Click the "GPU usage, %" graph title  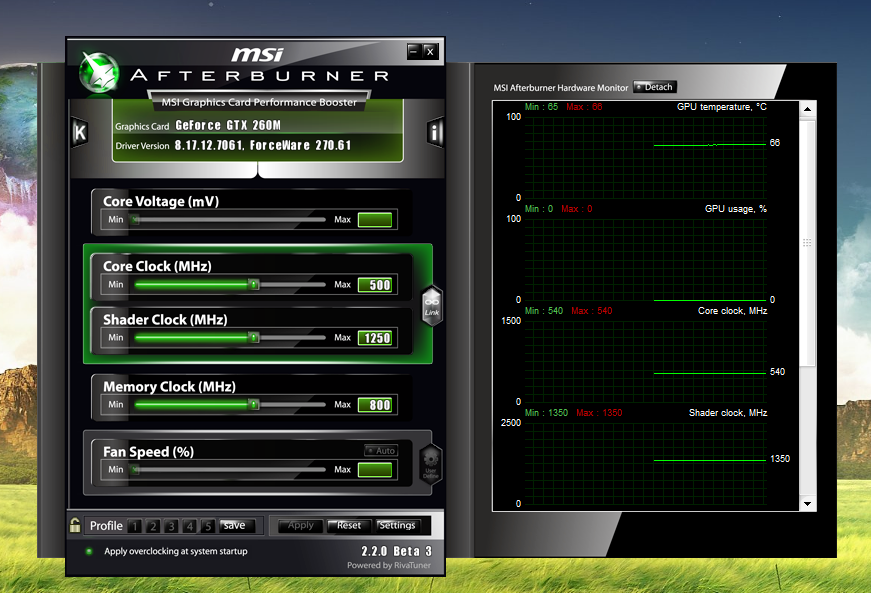coord(736,209)
